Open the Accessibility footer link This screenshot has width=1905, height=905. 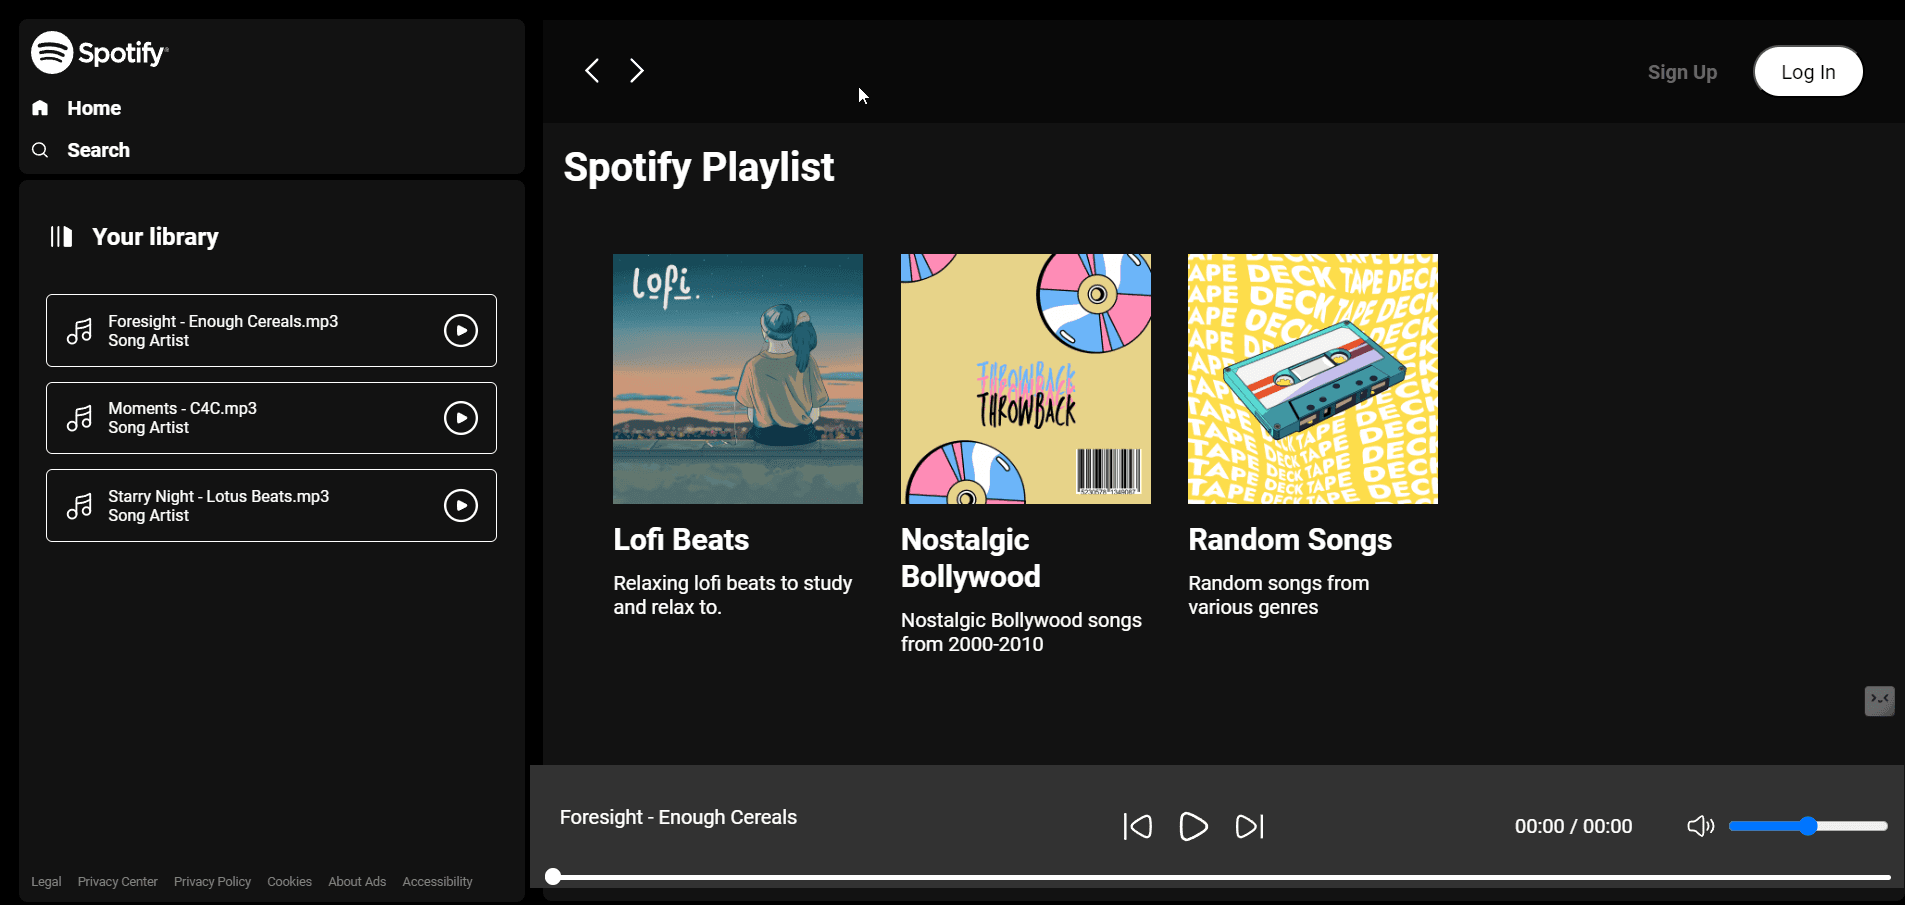(437, 882)
